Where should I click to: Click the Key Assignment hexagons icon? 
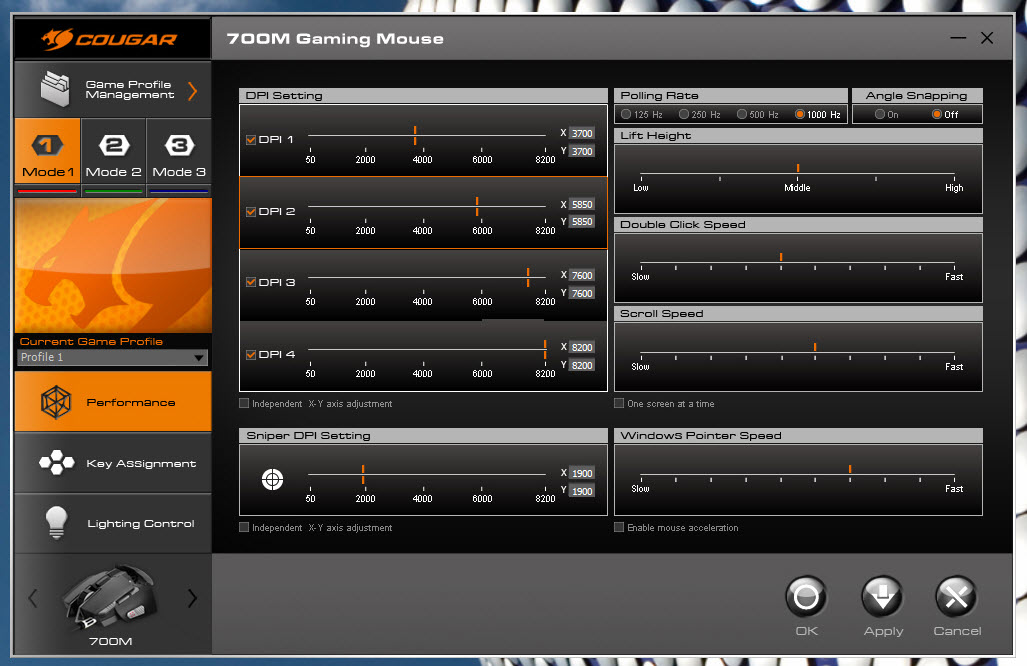(x=56, y=462)
